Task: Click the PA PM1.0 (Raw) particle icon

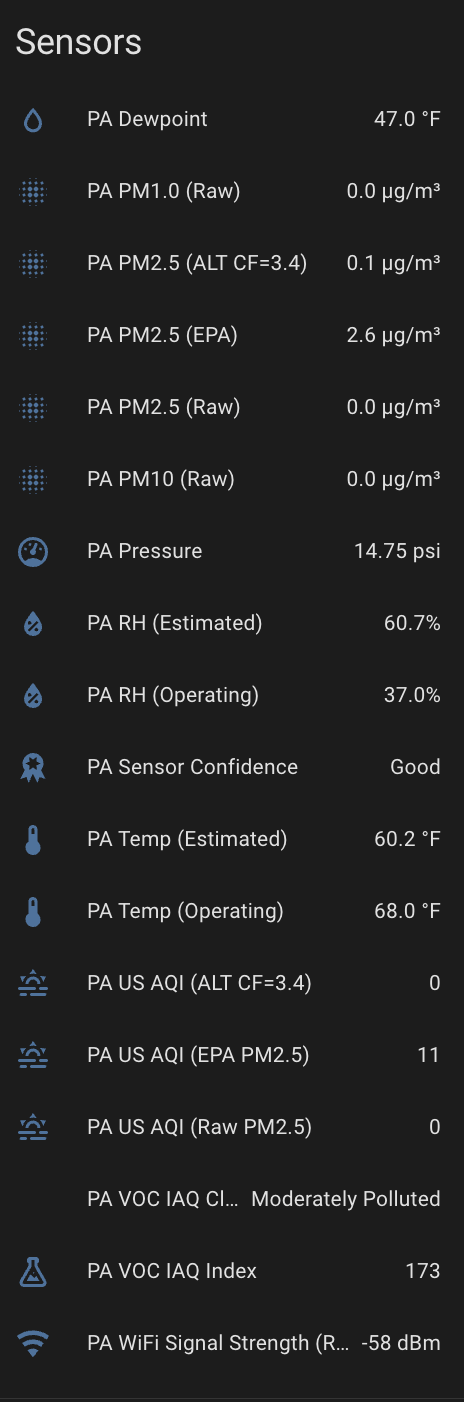Action: point(33,192)
